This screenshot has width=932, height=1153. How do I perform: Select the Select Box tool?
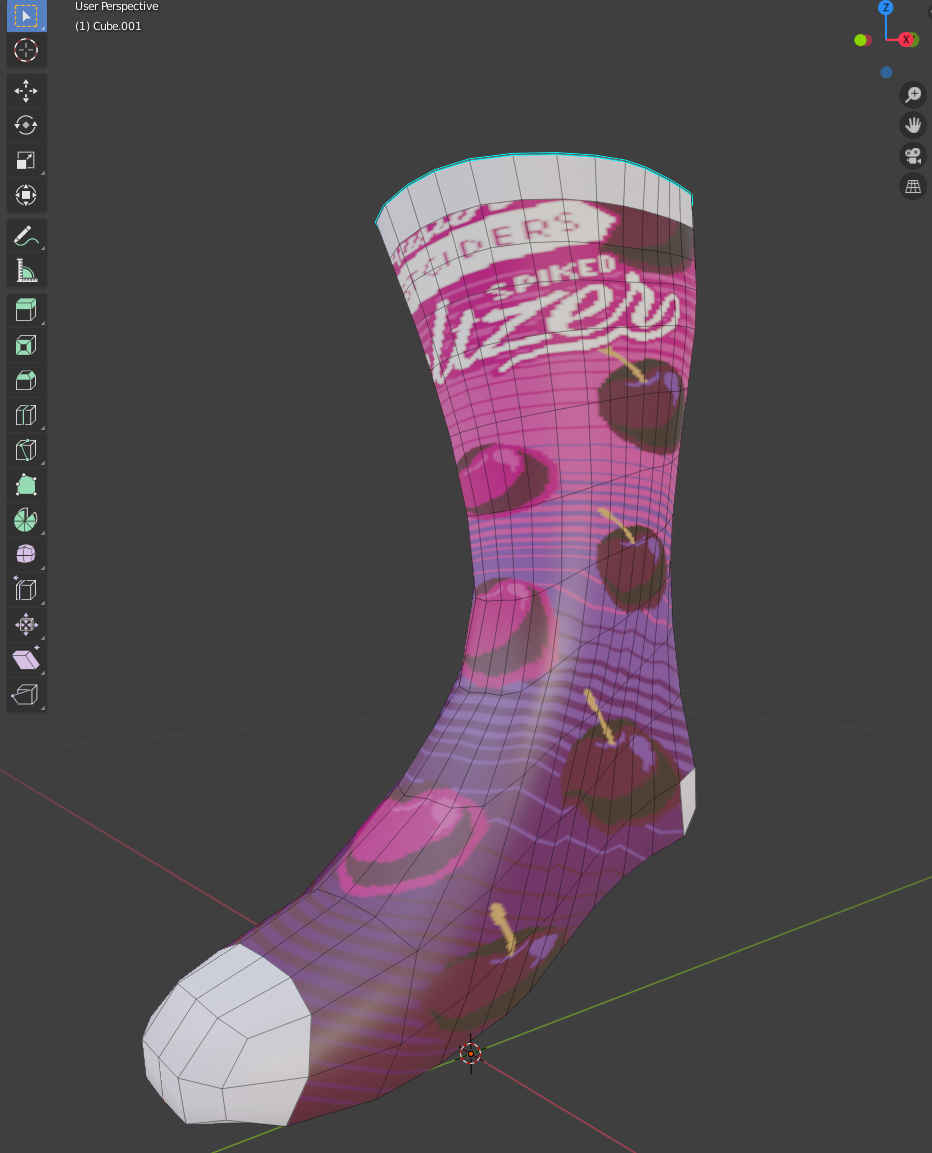[26, 15]
